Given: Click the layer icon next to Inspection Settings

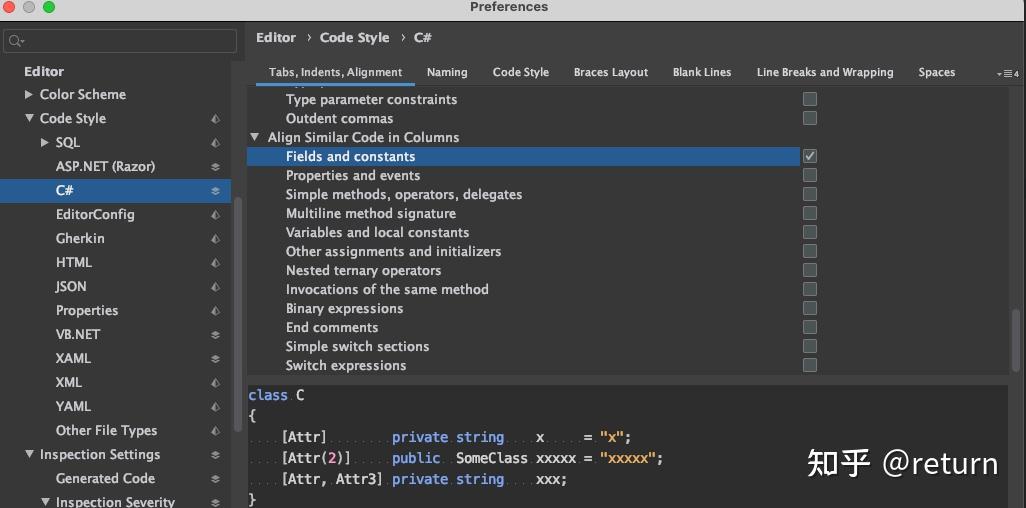Looking at the screenshot, I should [215, 455].
